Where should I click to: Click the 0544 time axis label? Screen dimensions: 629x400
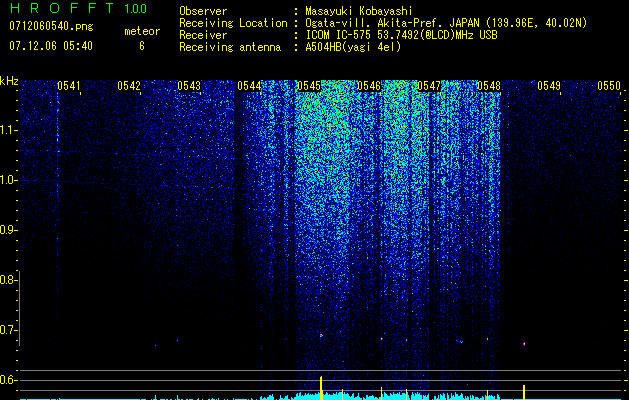pos(249,86)
